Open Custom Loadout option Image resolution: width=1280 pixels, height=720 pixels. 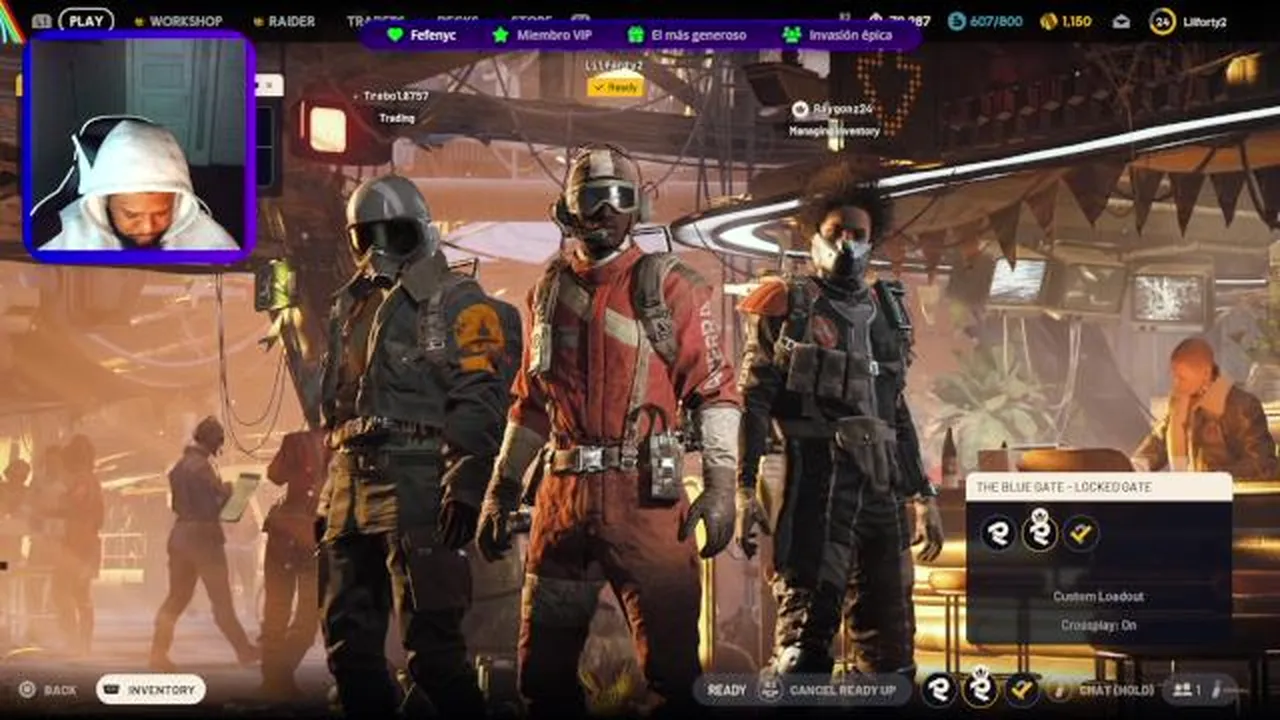(1098, 596)
